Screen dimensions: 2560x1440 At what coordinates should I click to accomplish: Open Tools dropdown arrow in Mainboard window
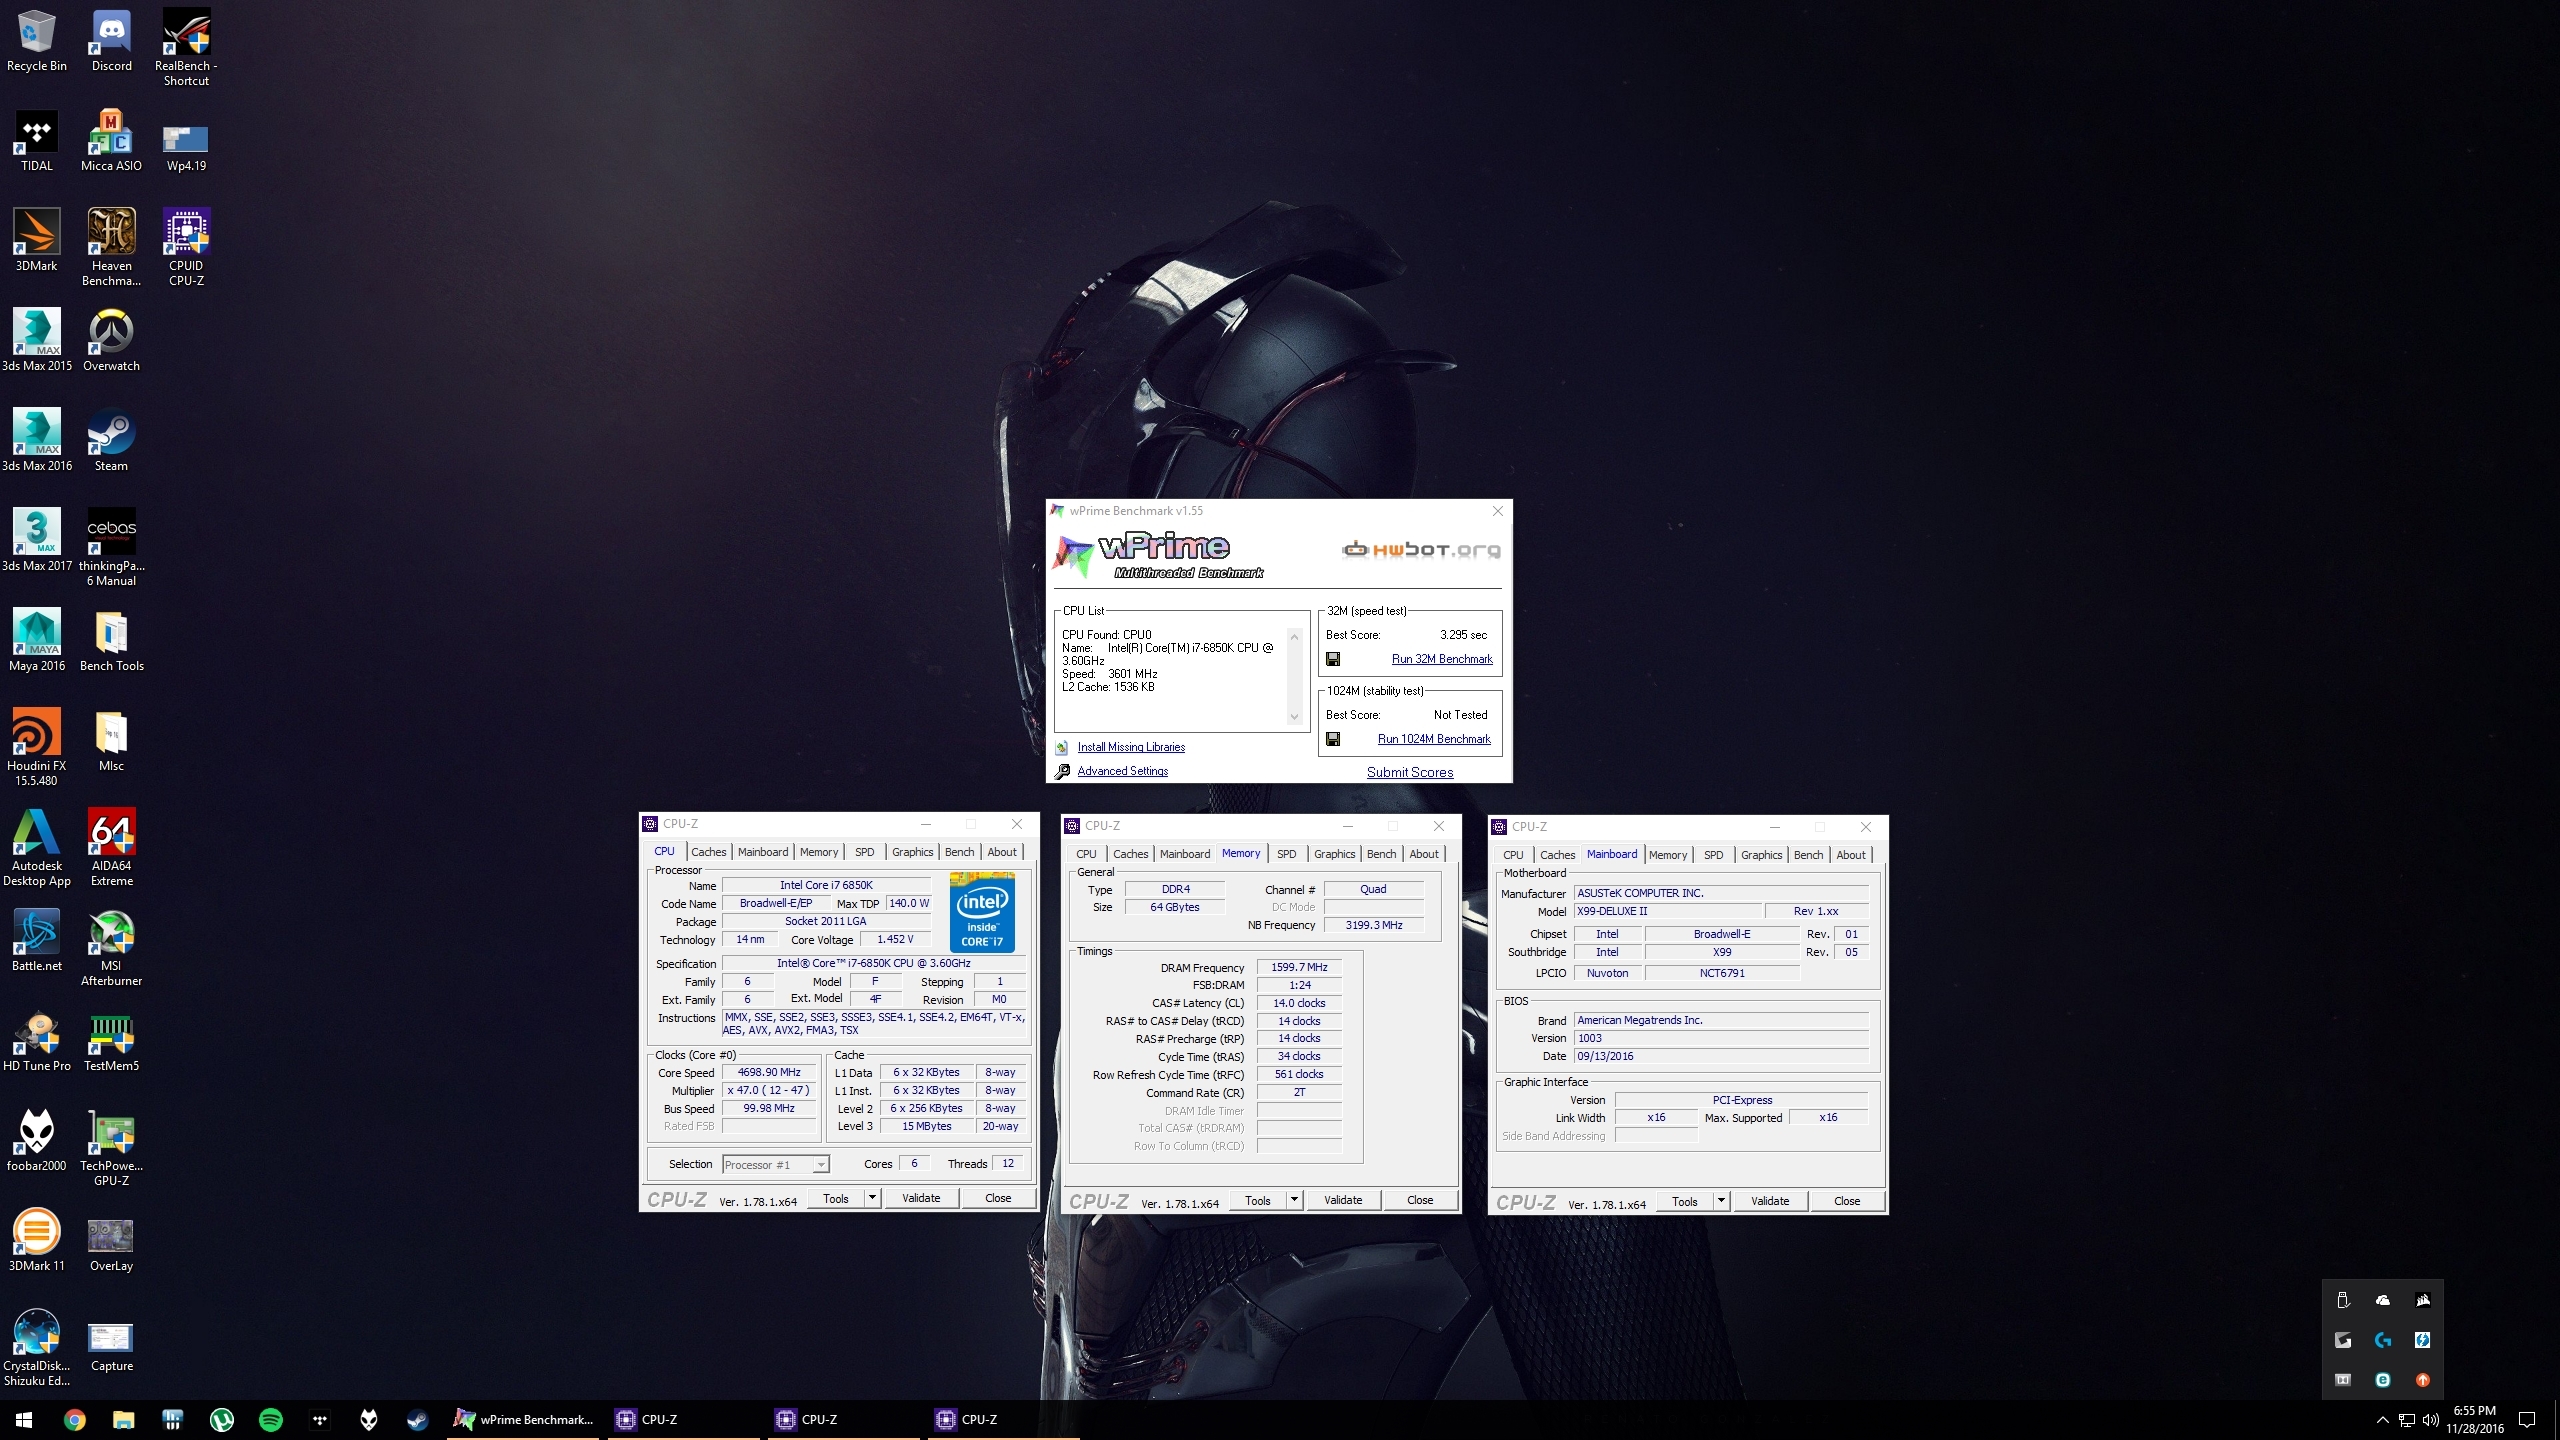pos(1721,1201)
